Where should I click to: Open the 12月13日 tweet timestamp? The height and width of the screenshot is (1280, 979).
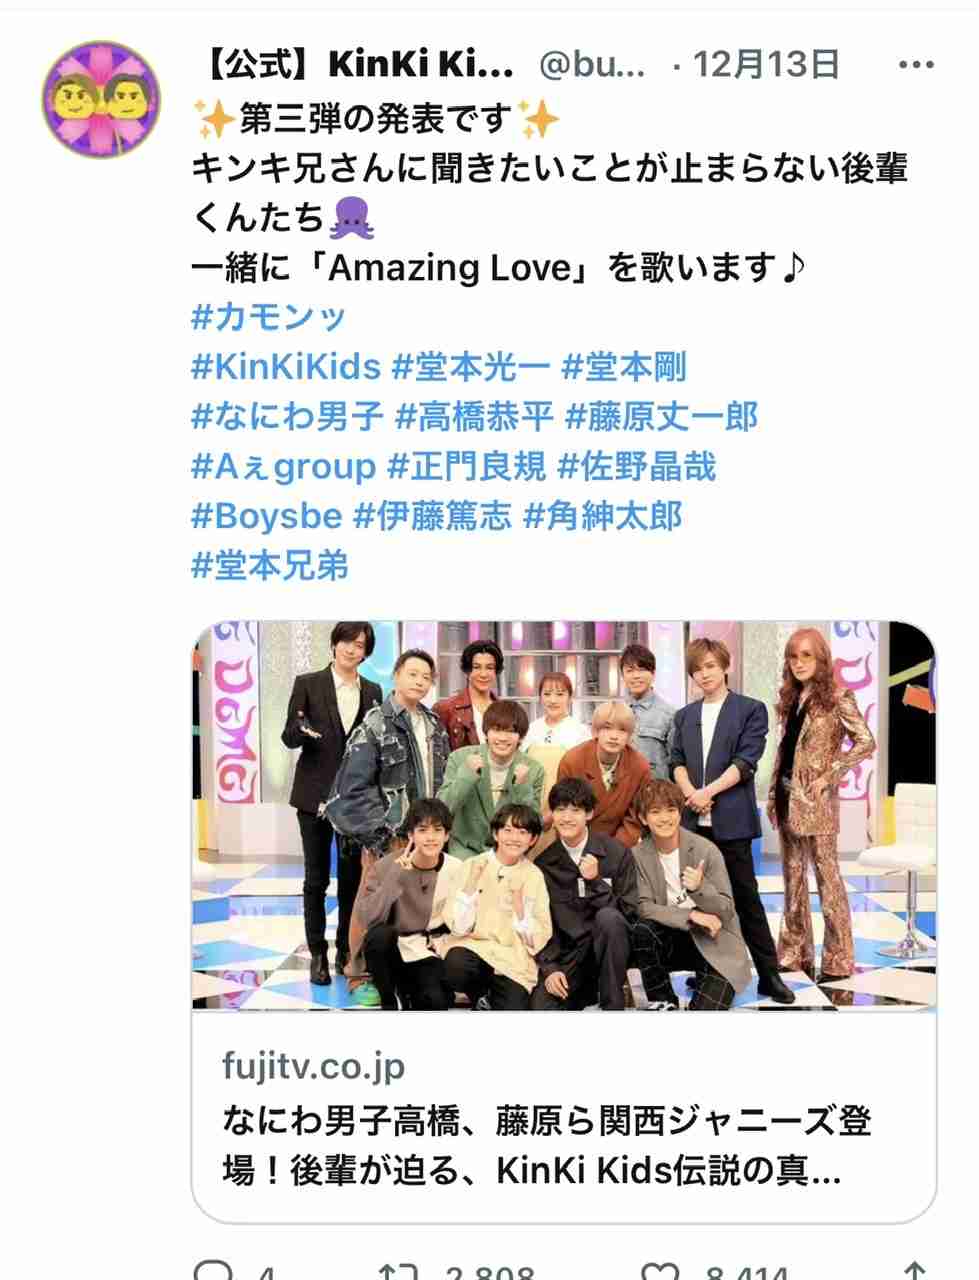click(x=766, y=66)
